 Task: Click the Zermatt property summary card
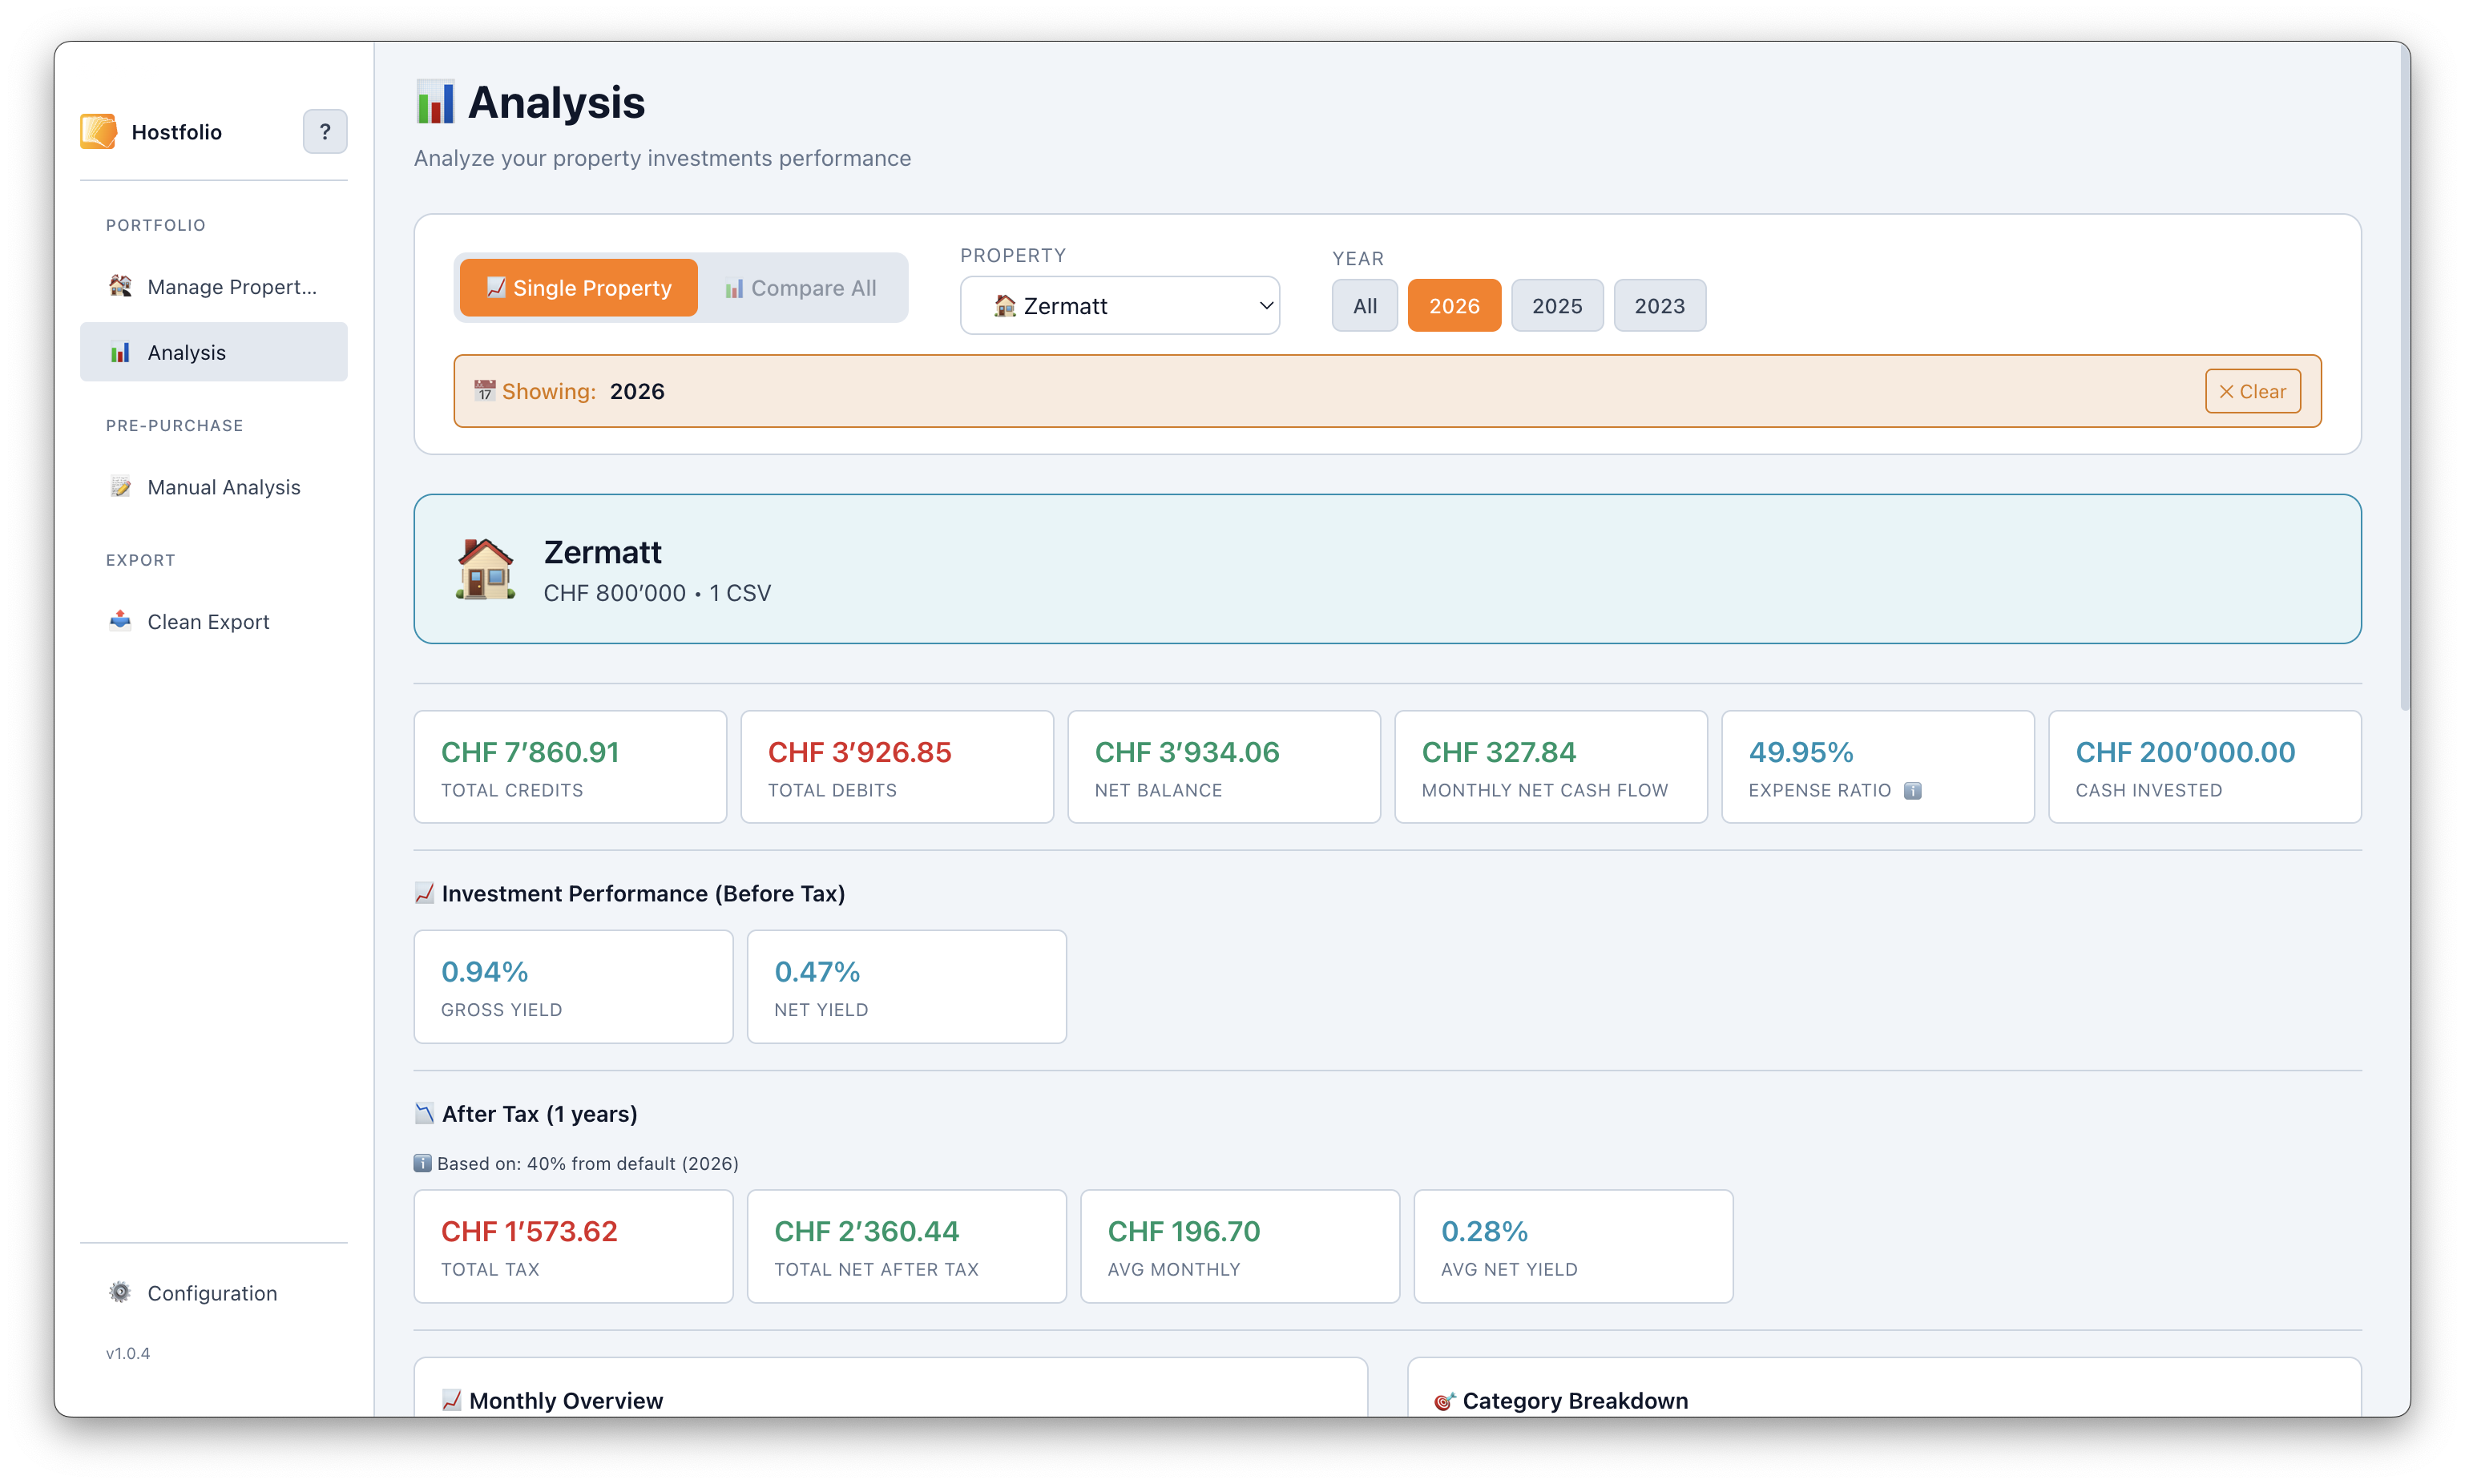(1387, 569)
